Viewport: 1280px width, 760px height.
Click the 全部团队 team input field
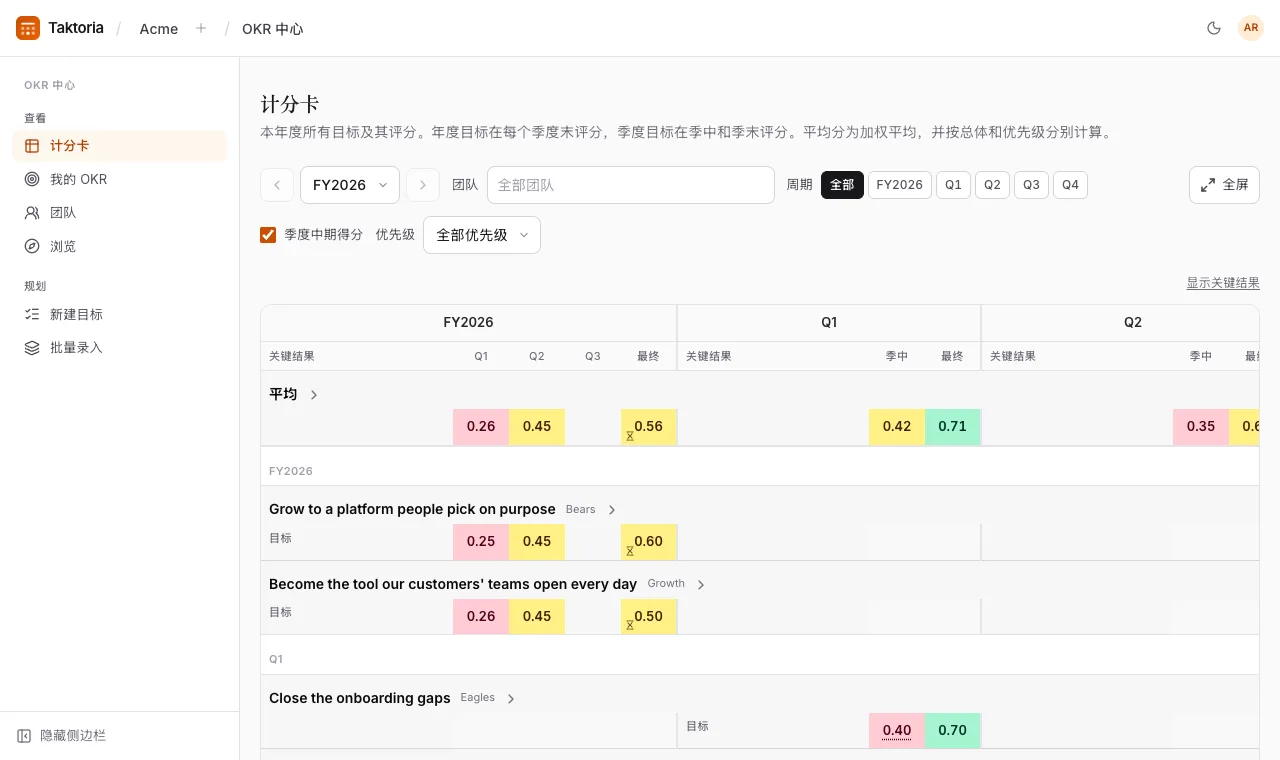(x=631, y=185)
